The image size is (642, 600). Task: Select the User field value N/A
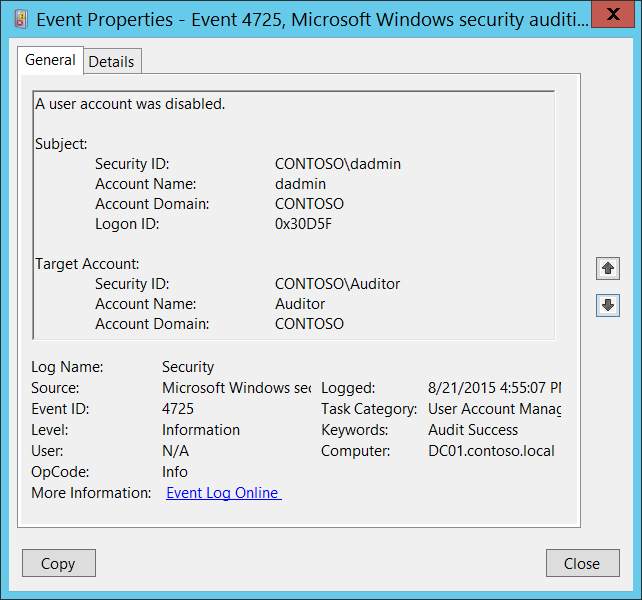[x=175, y=451]
